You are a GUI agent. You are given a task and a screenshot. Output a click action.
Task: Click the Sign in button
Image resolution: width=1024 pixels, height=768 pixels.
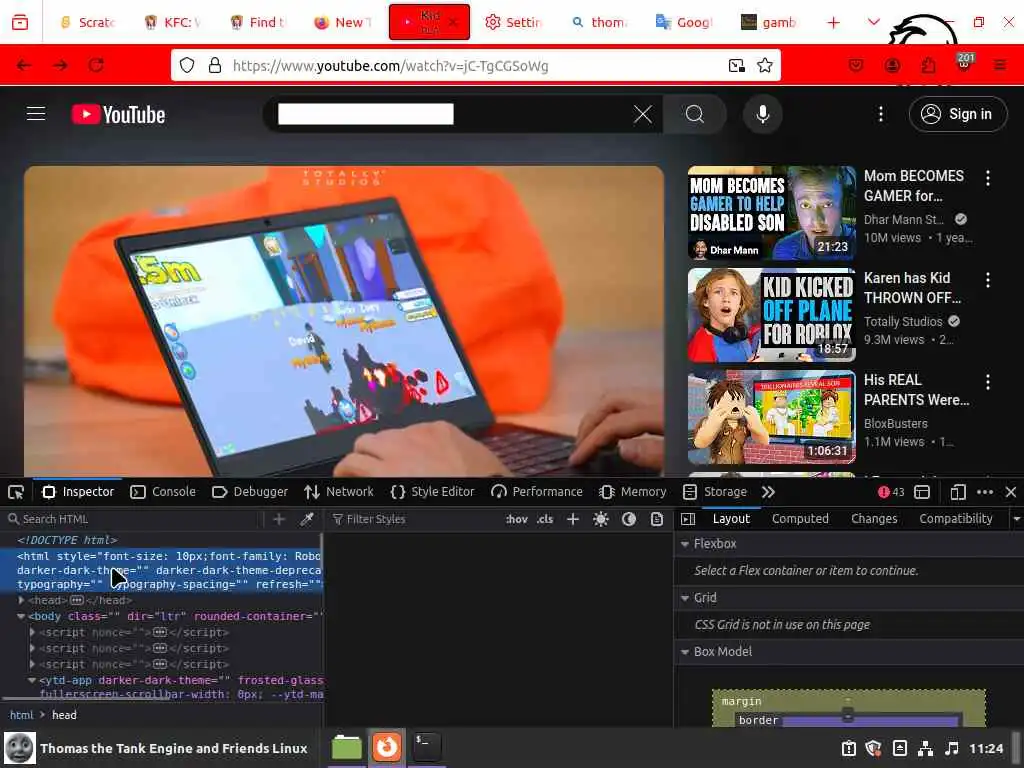[x=958, y=114]
